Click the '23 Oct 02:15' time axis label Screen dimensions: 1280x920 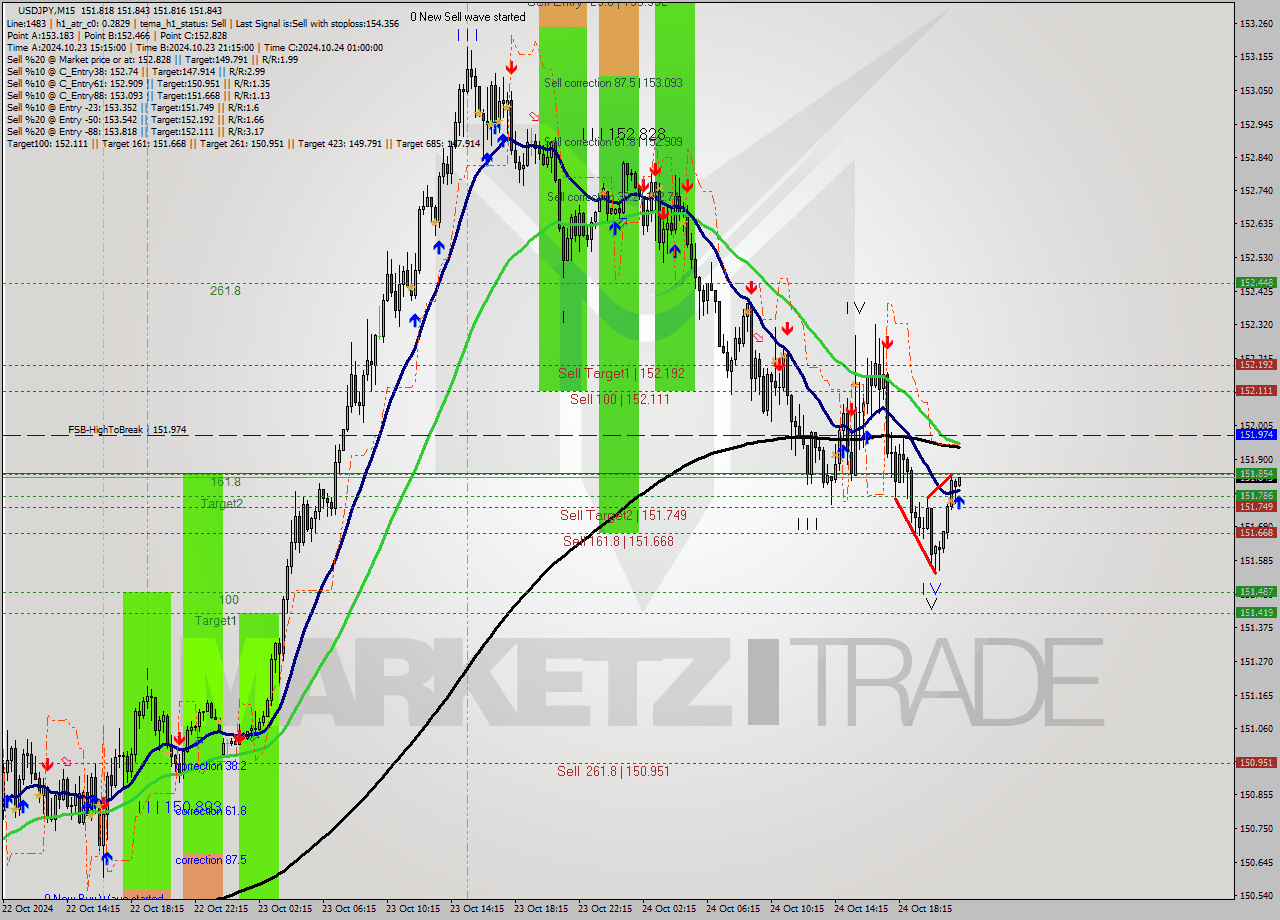pyautogui.click(x=285, y=909)
